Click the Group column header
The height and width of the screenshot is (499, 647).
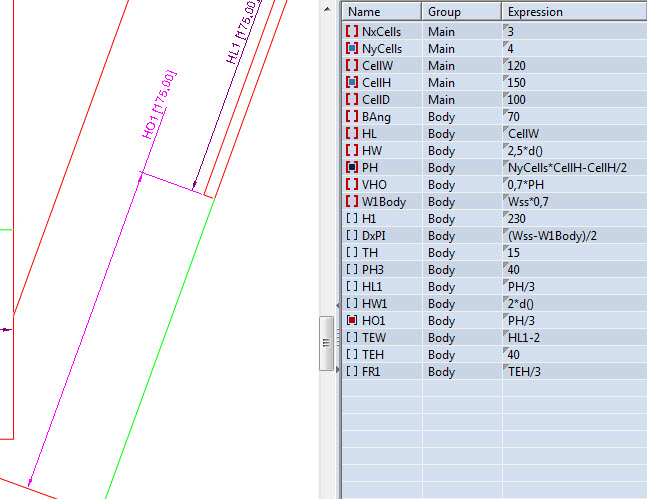[460, 12]
